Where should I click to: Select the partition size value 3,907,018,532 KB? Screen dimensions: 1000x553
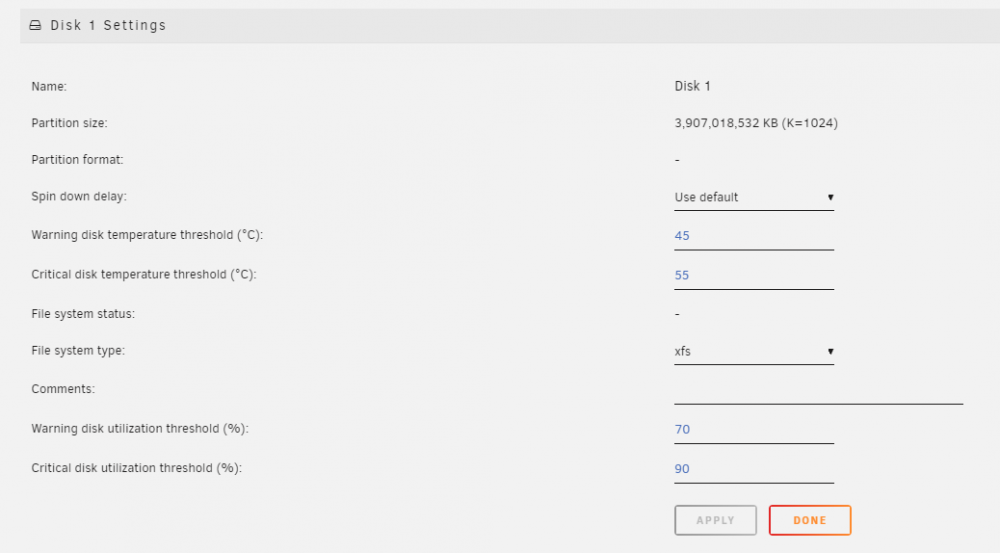coord(756,123)
